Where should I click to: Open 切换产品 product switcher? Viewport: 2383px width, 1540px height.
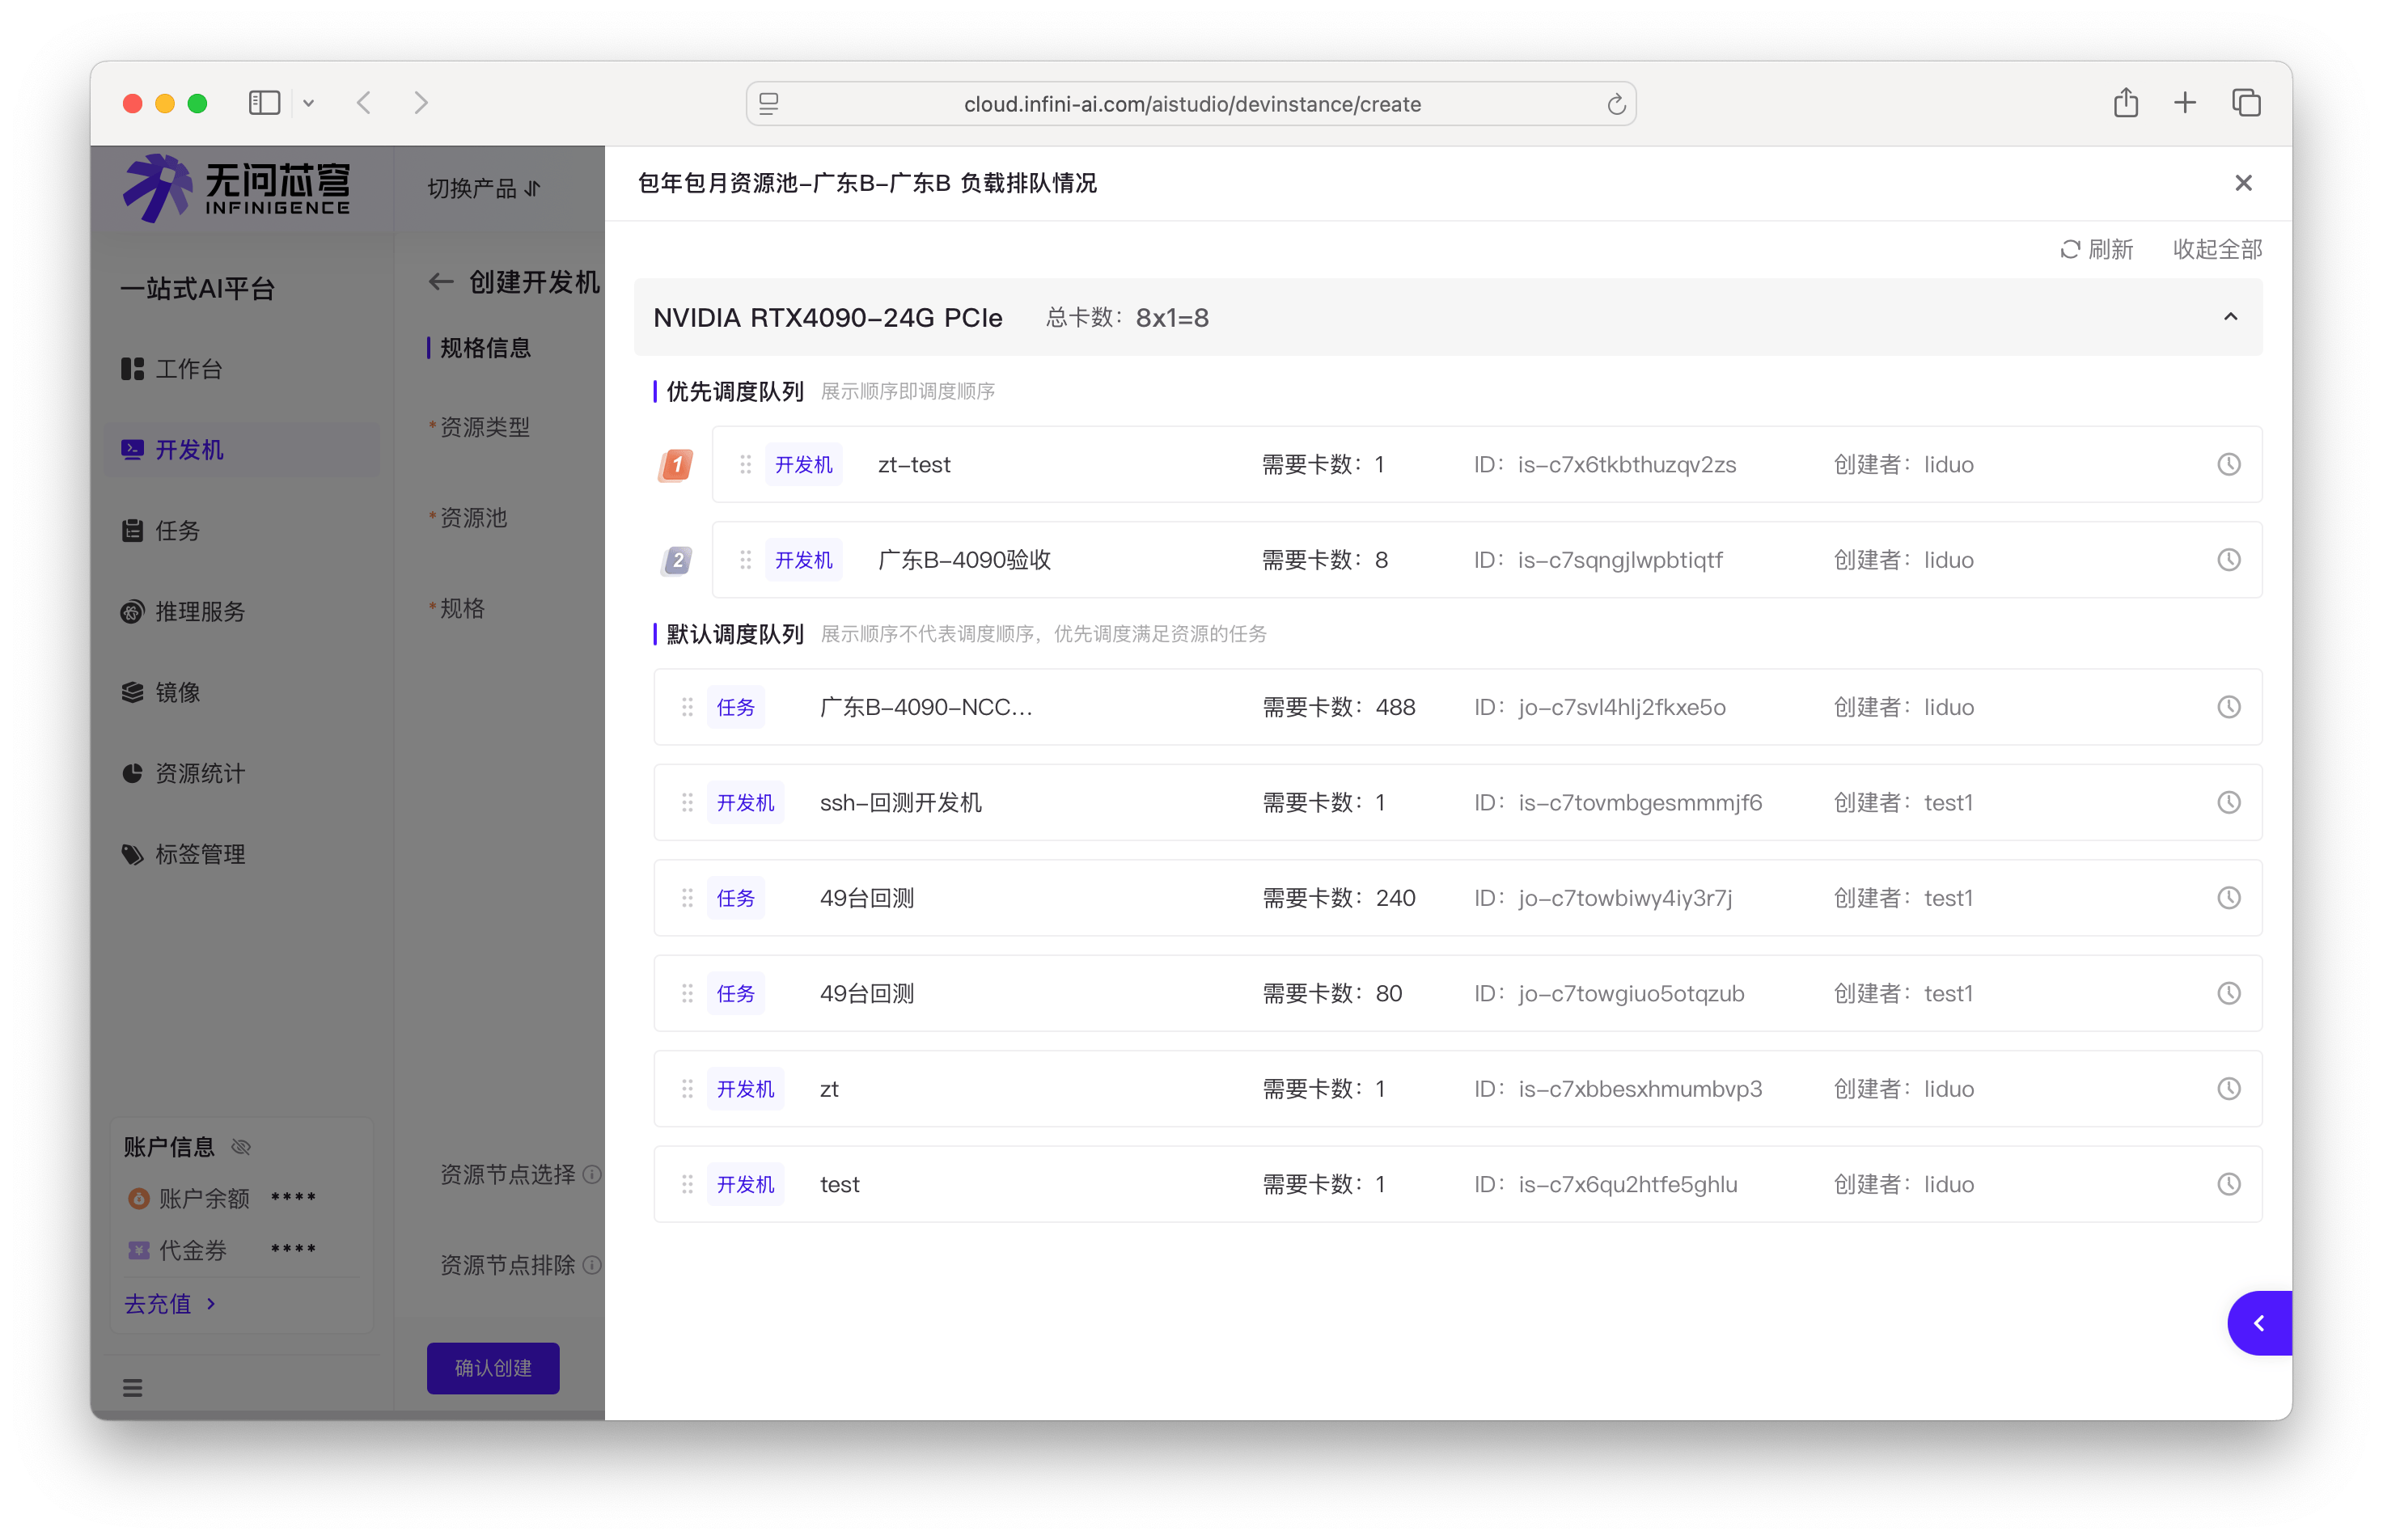[x=484, y=188]
